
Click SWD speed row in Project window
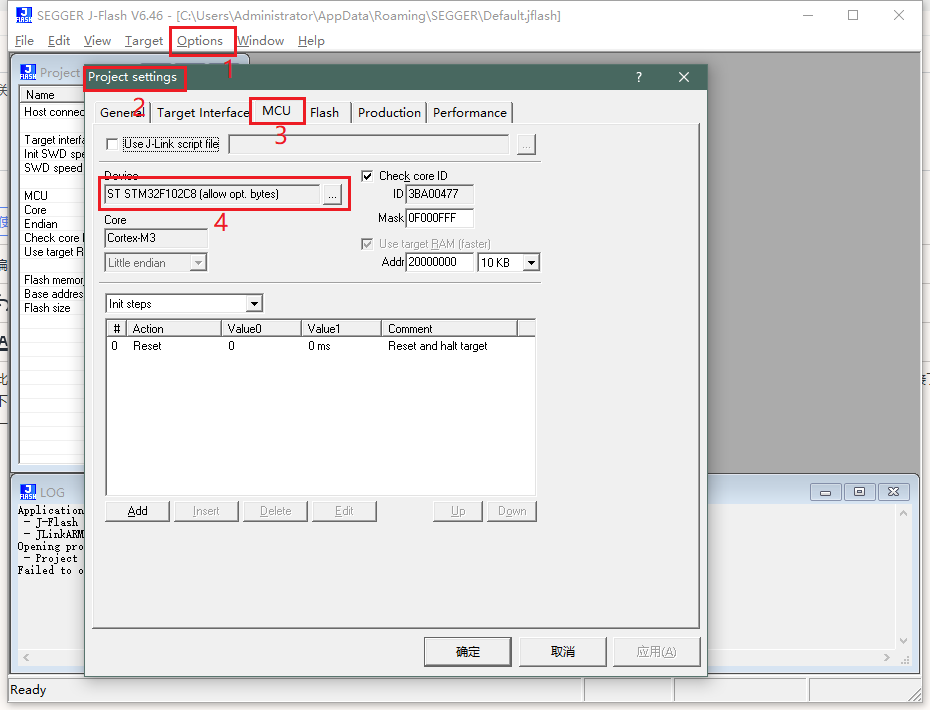click(x=53, y=168)
